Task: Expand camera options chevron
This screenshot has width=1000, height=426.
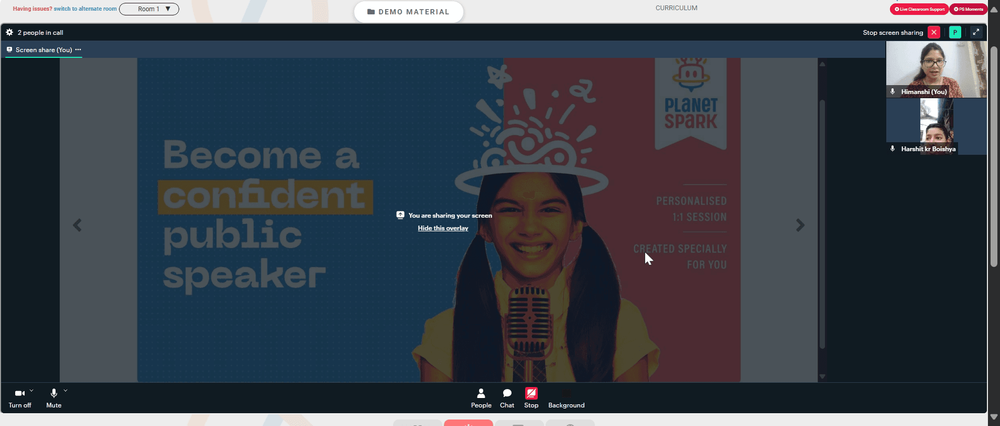Action: tap(31, 390)
